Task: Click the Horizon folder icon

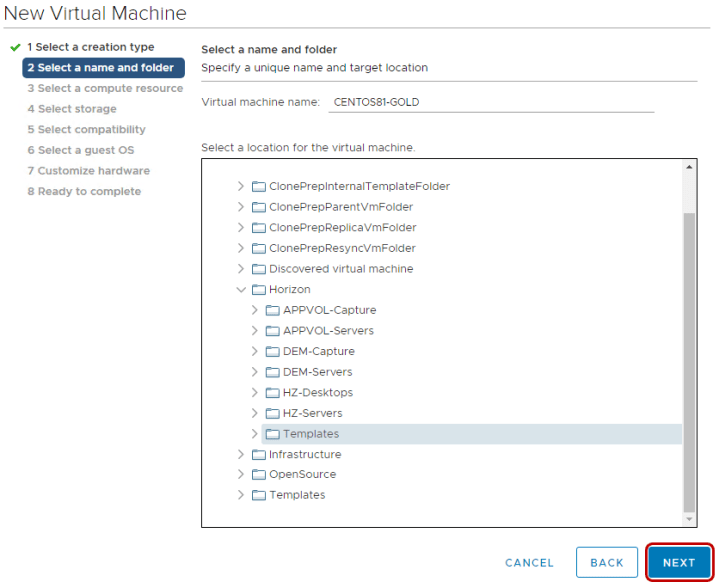Action: [258, 290]
